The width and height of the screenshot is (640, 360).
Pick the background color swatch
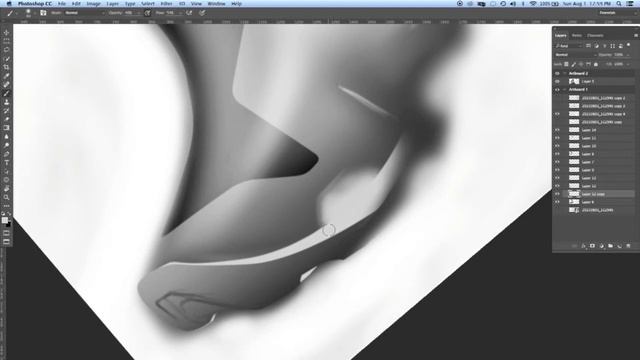9,224
